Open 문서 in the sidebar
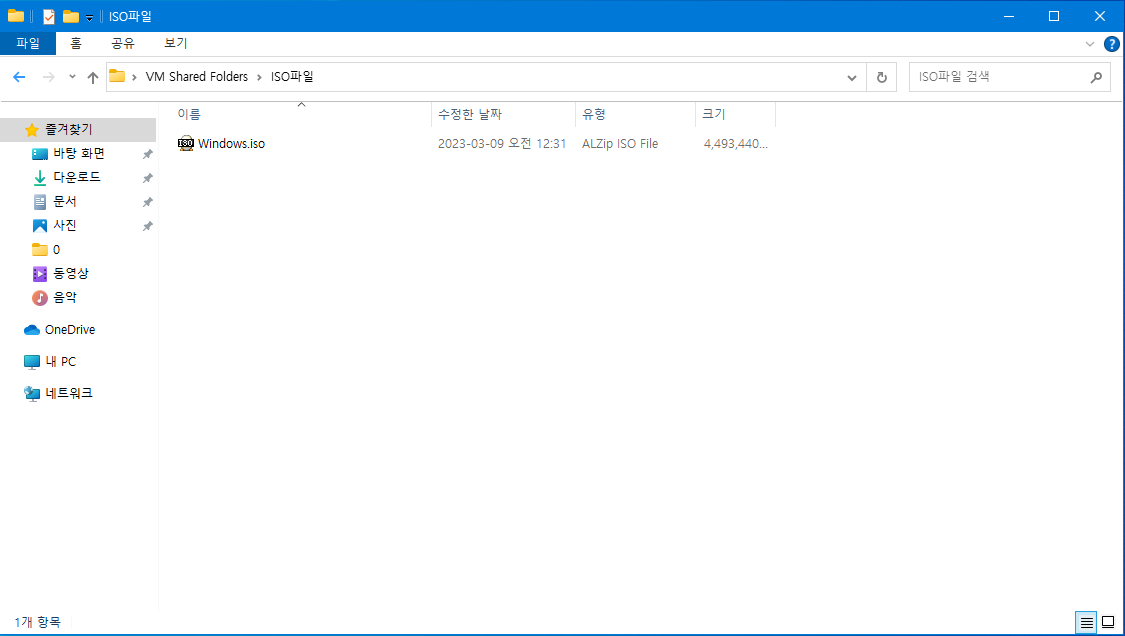Screen dimensions: 1125x636 pyautogui.click(x=65, y=202)
